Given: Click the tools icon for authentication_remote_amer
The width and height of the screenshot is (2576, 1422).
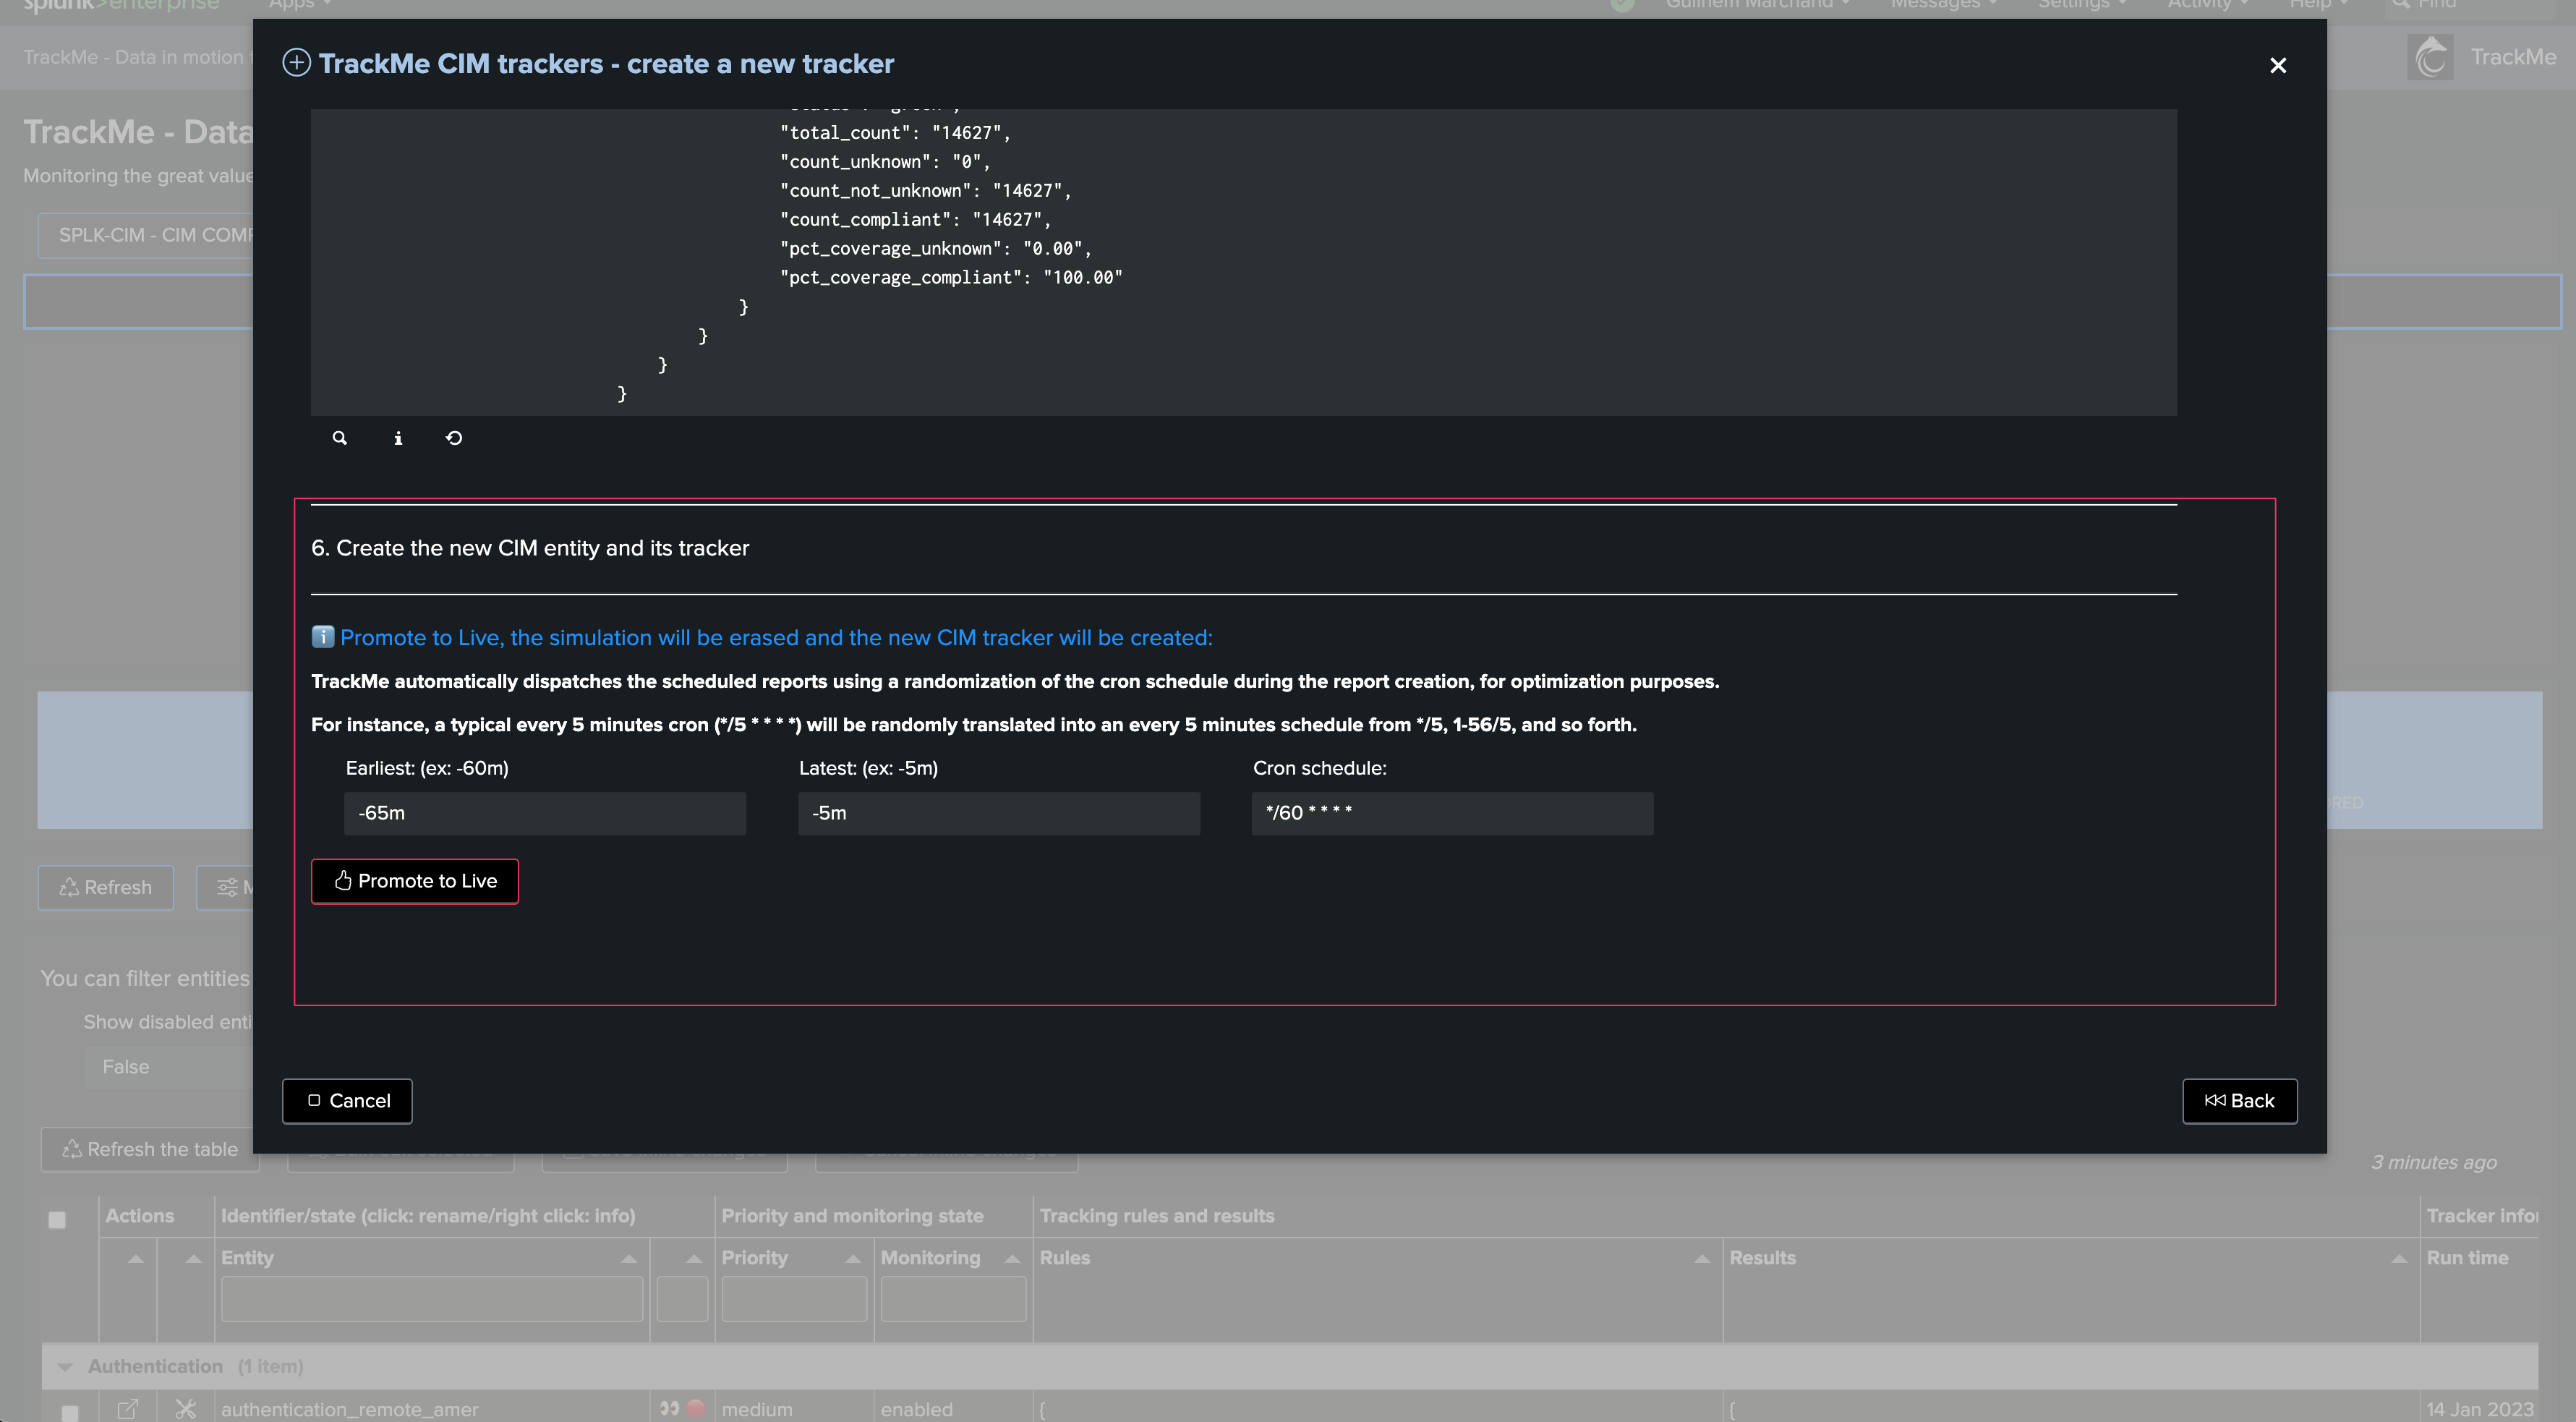Looking at the screenshot, I should point(185,1409).
